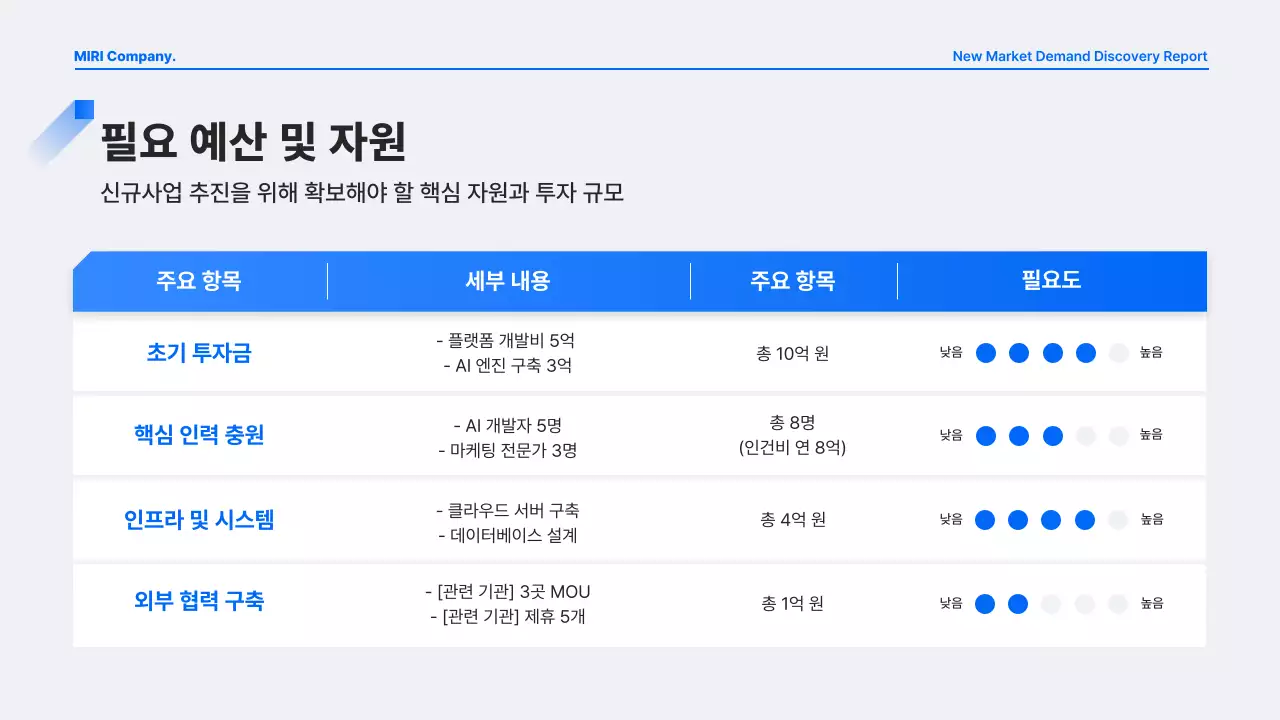
Task: Toggle the fourth dot in 핵심 인력 충원 rating
Action: click(1084, 436)
